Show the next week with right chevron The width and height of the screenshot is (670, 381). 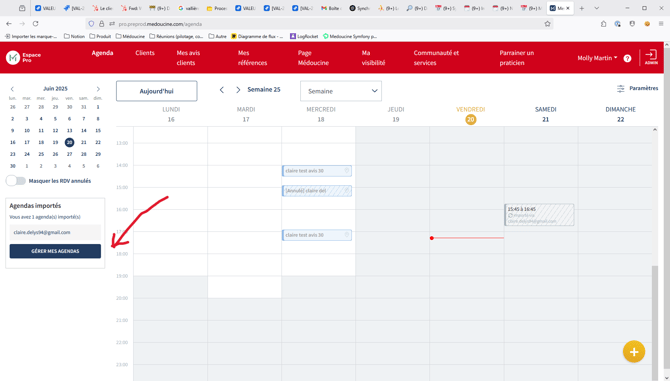coord(238,90)
